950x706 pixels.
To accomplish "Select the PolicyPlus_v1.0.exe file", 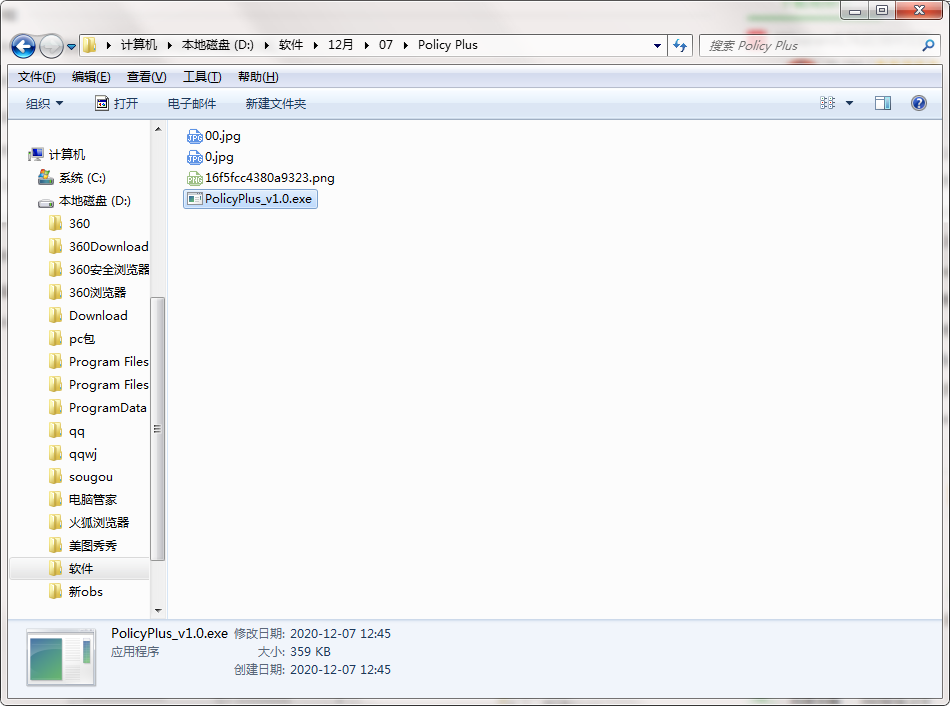I will click(250, 199).
